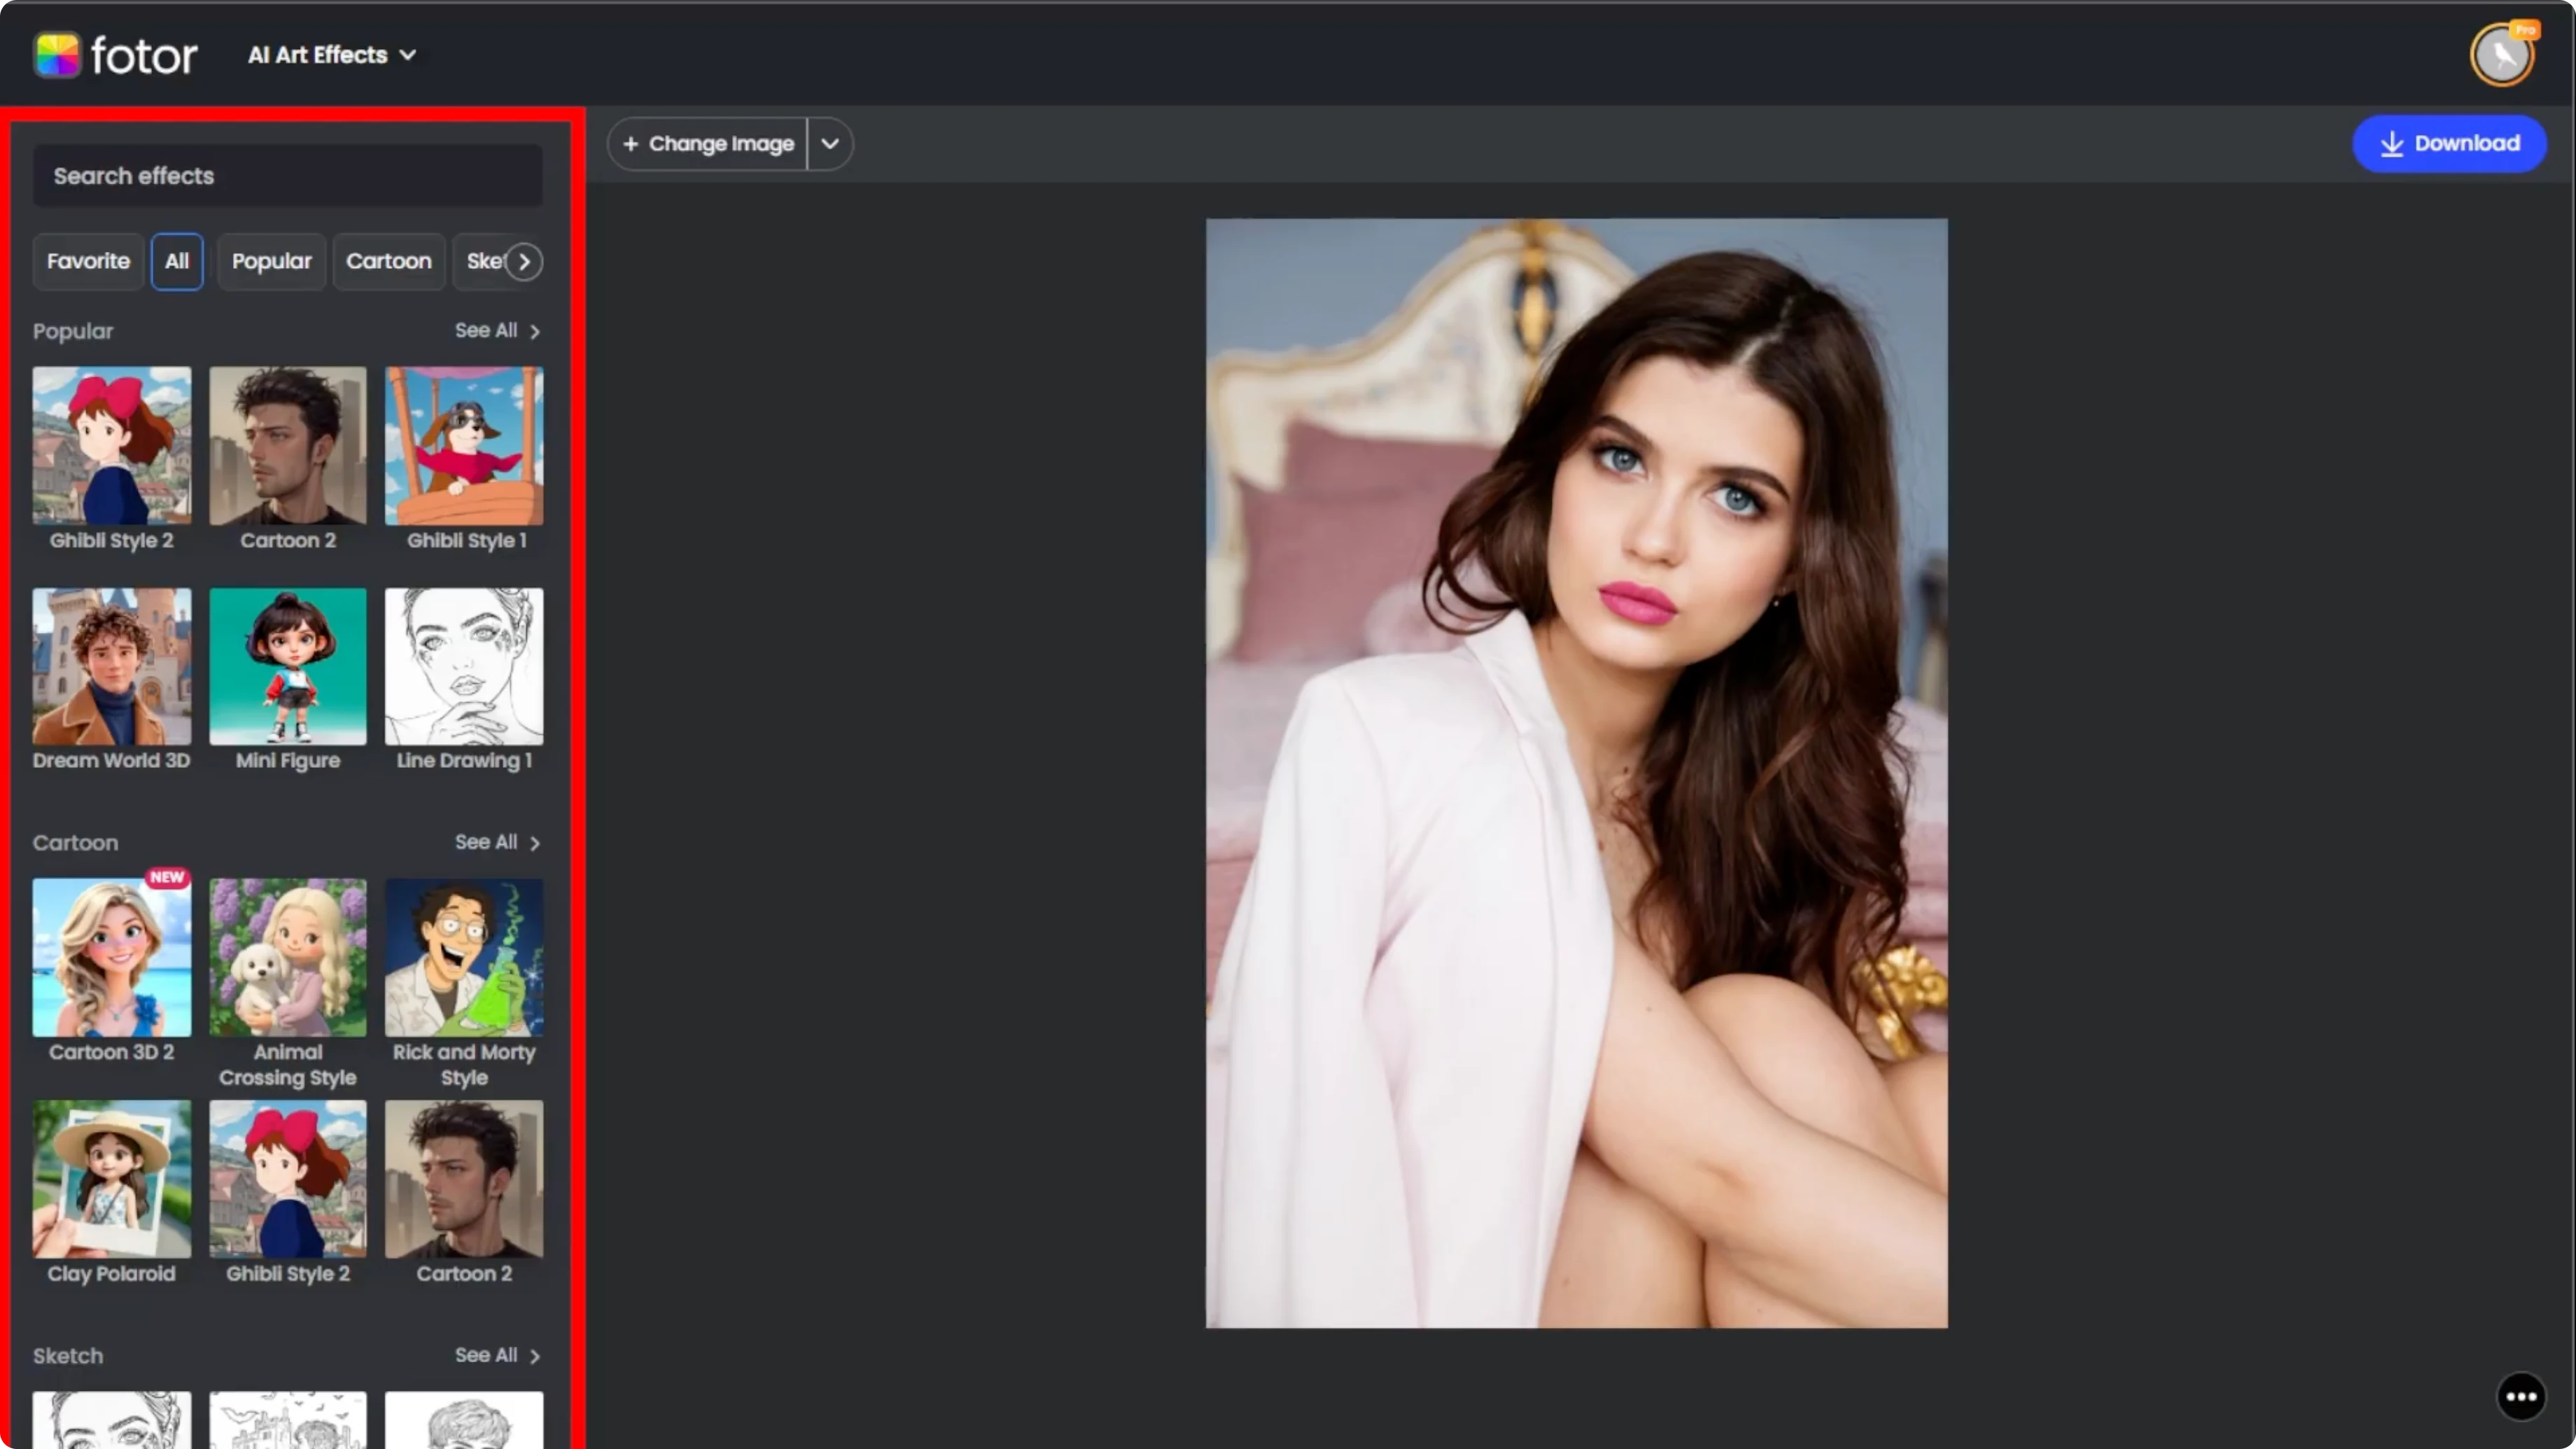Apply the Clay Polaroid effect

point(112,1179)
